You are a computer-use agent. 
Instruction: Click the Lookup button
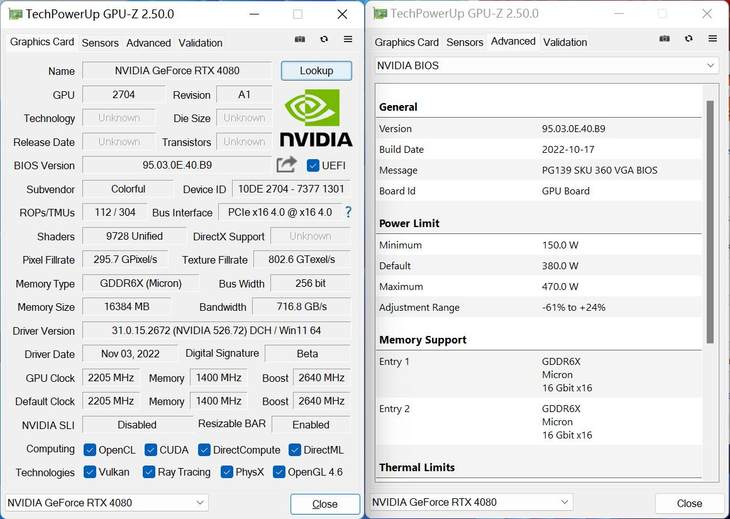(x=316, y=71)
